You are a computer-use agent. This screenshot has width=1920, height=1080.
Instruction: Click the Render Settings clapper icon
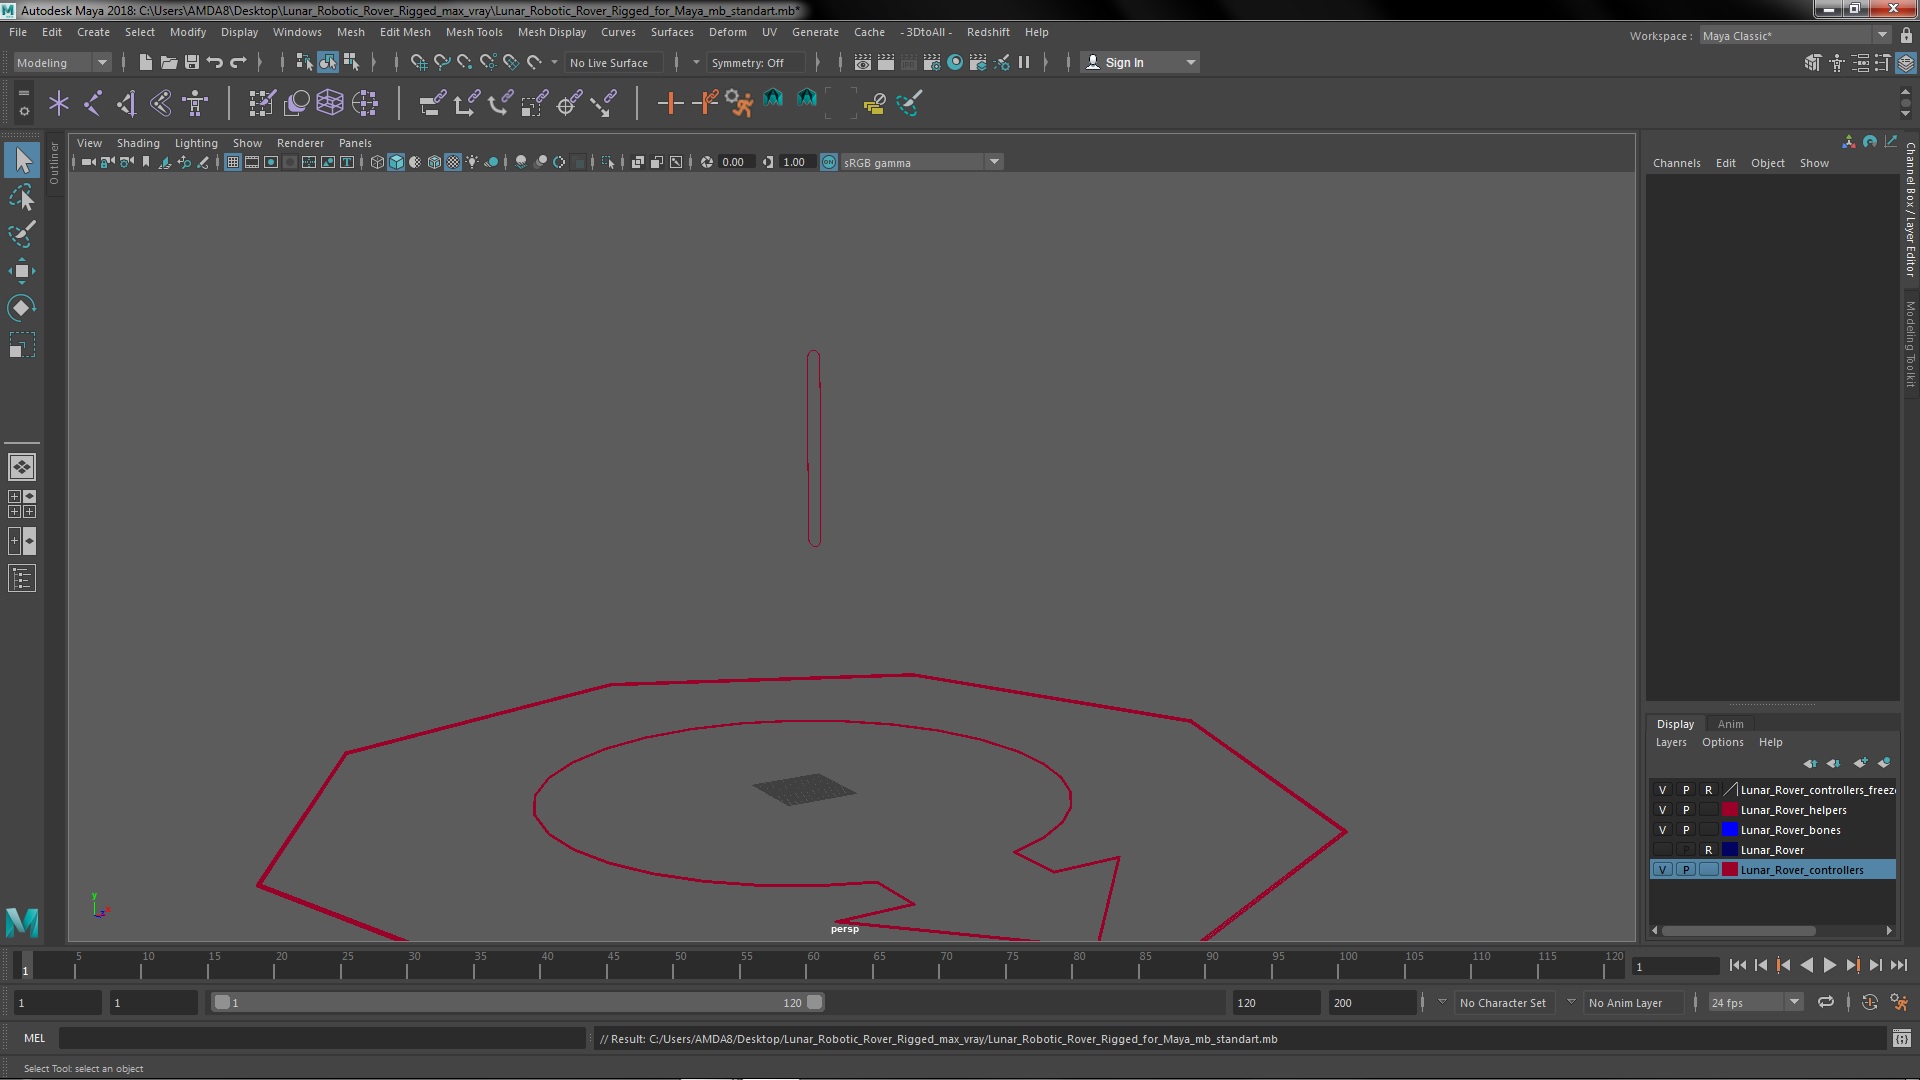pos(931,62)
